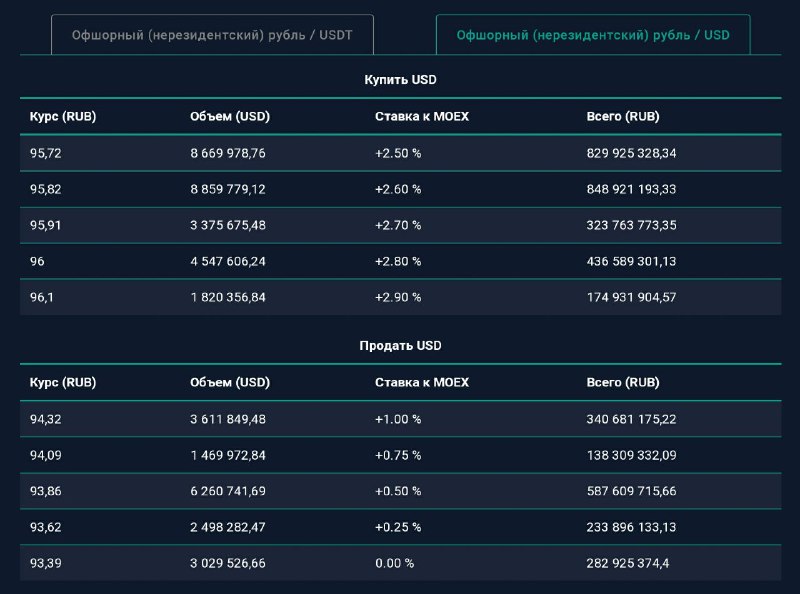Image resolution: width=800 pixels, height=594 pixels.
Task: Select the buy row with rate 96,1
Action: coord(401,297)
